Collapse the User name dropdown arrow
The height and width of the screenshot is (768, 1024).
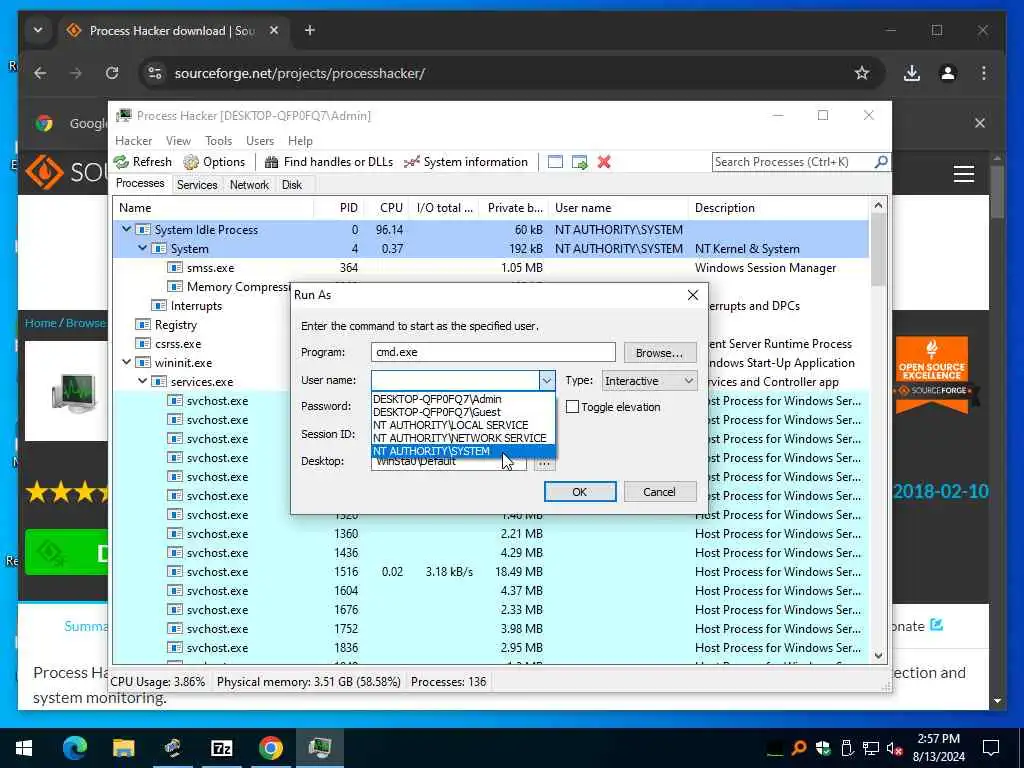(547, 380)
